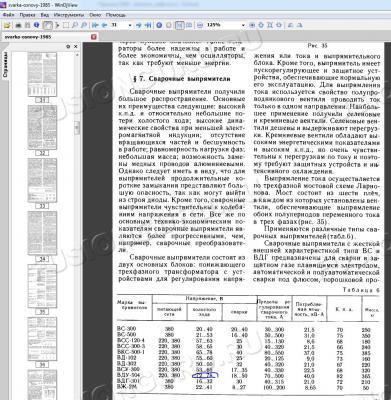Click the Open file folder icon
The height and width of the screenshot is (400, 391).
pyautogui.click(x=7, y=25)
